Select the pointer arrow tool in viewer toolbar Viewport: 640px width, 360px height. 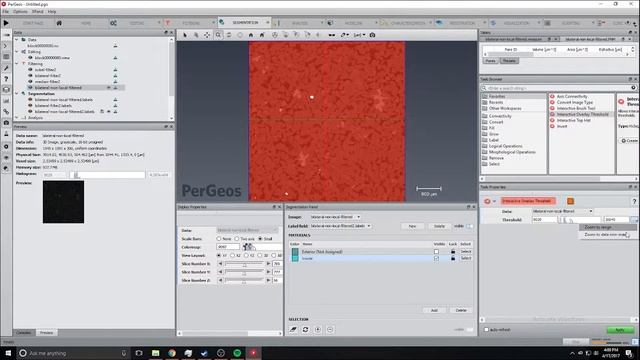[185, 35]
